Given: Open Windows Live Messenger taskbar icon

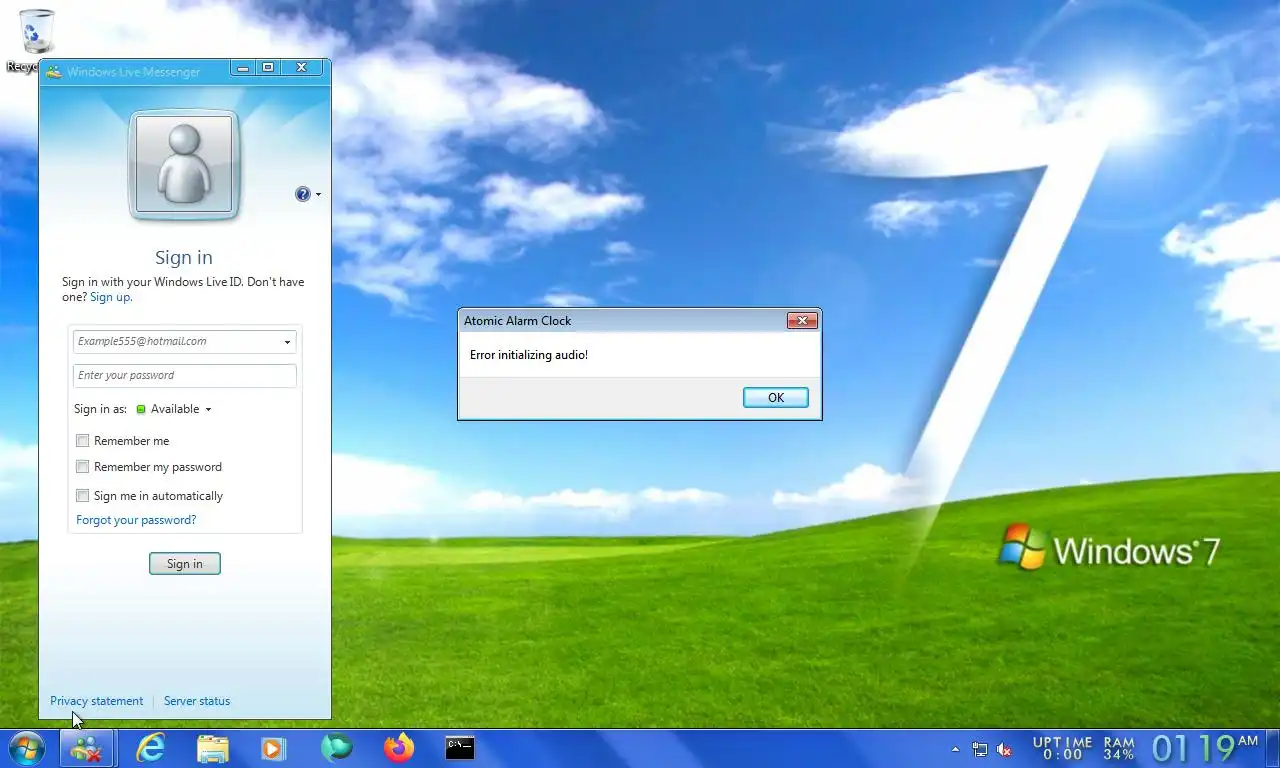Looking at the screenshot, I should [86, 748].
